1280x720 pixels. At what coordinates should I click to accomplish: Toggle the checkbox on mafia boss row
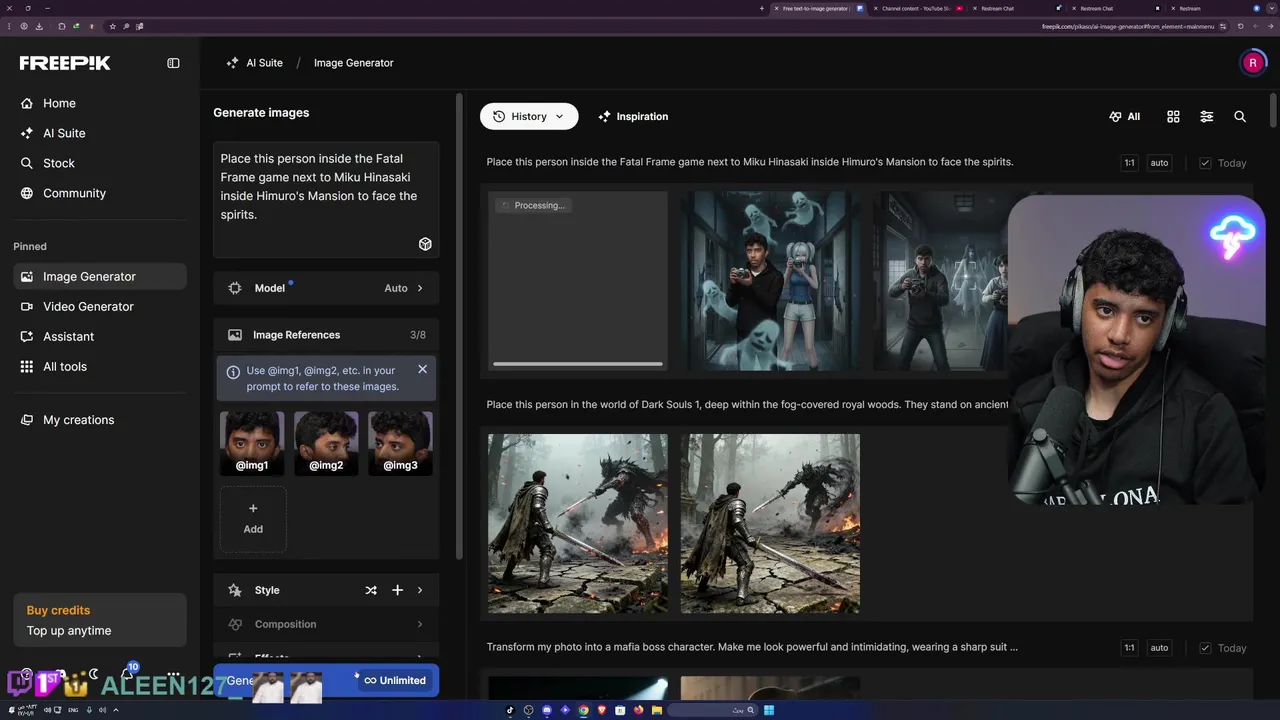[1205, 648]
